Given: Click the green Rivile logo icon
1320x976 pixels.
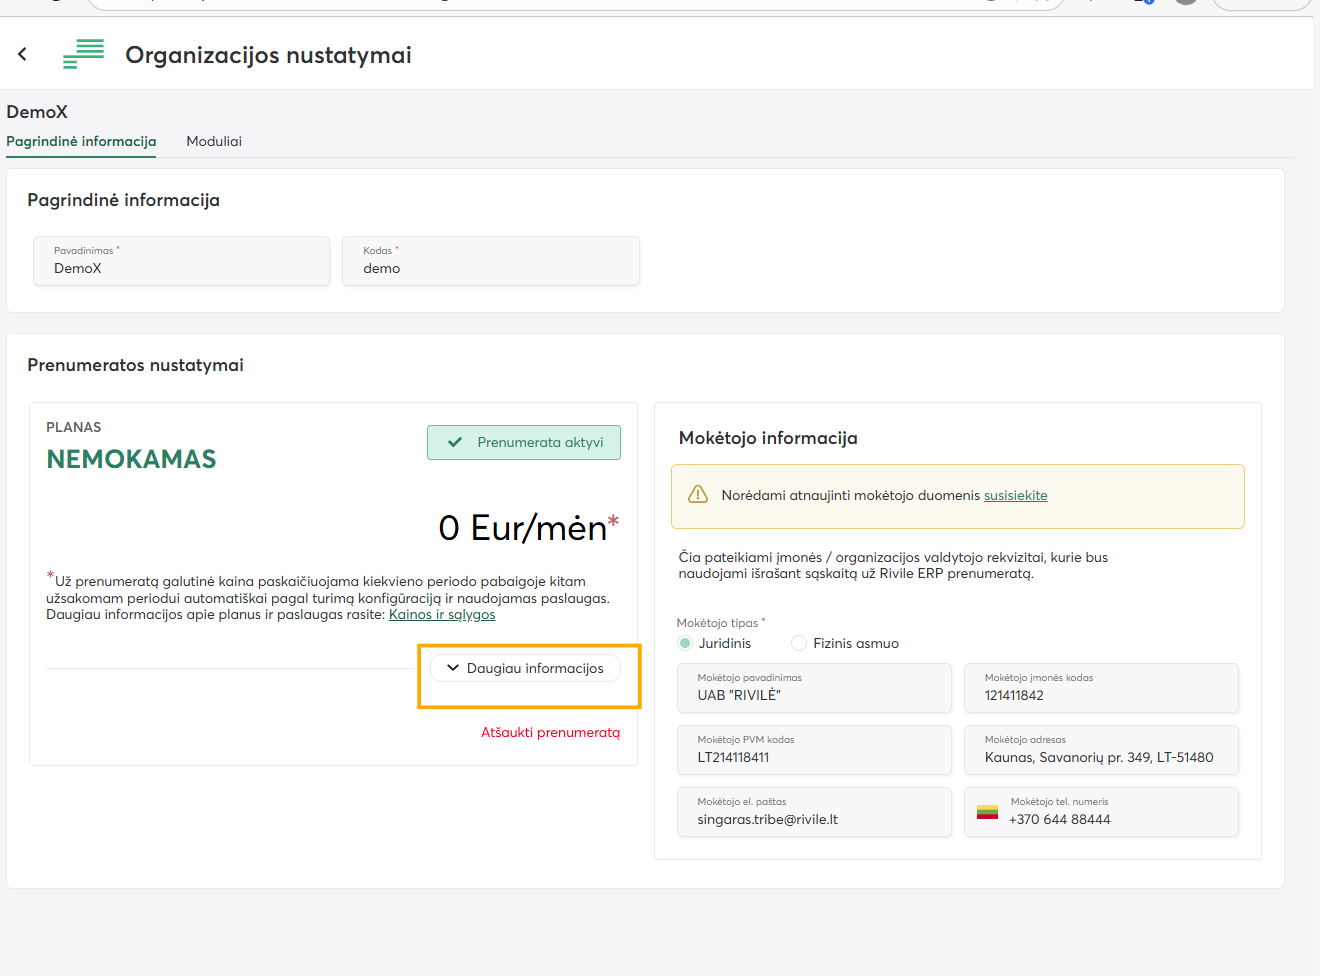Looking at the screenshot, I should 84,54.
